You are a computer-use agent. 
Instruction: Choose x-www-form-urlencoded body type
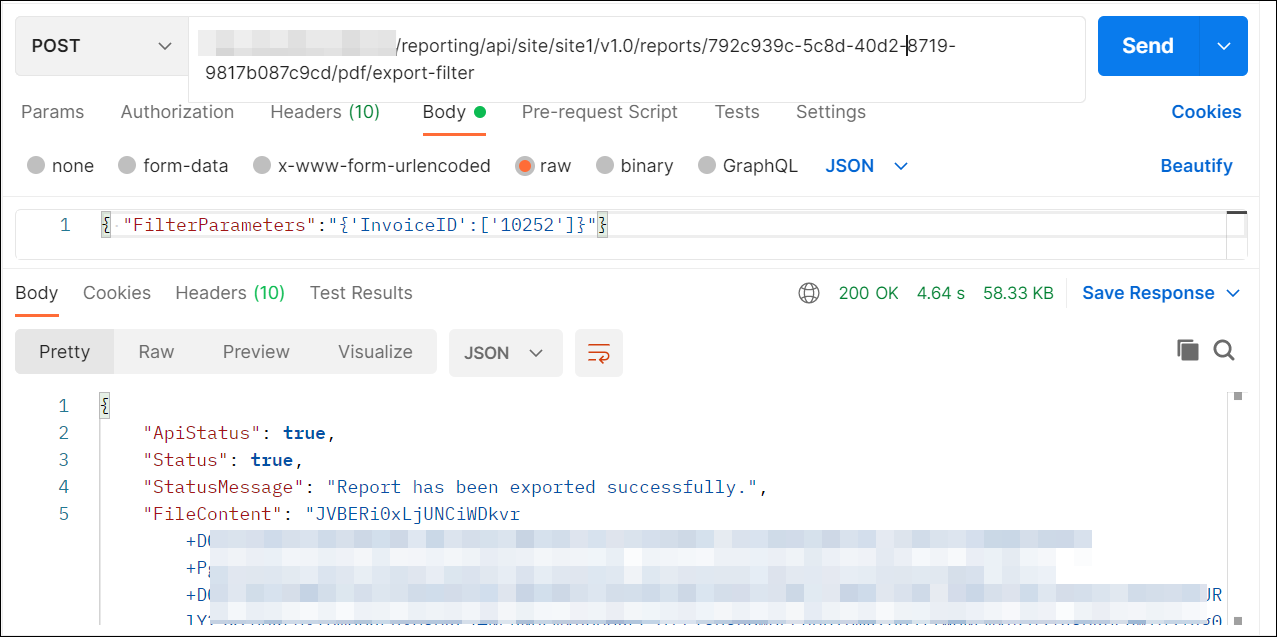click(x=262, y=166)
